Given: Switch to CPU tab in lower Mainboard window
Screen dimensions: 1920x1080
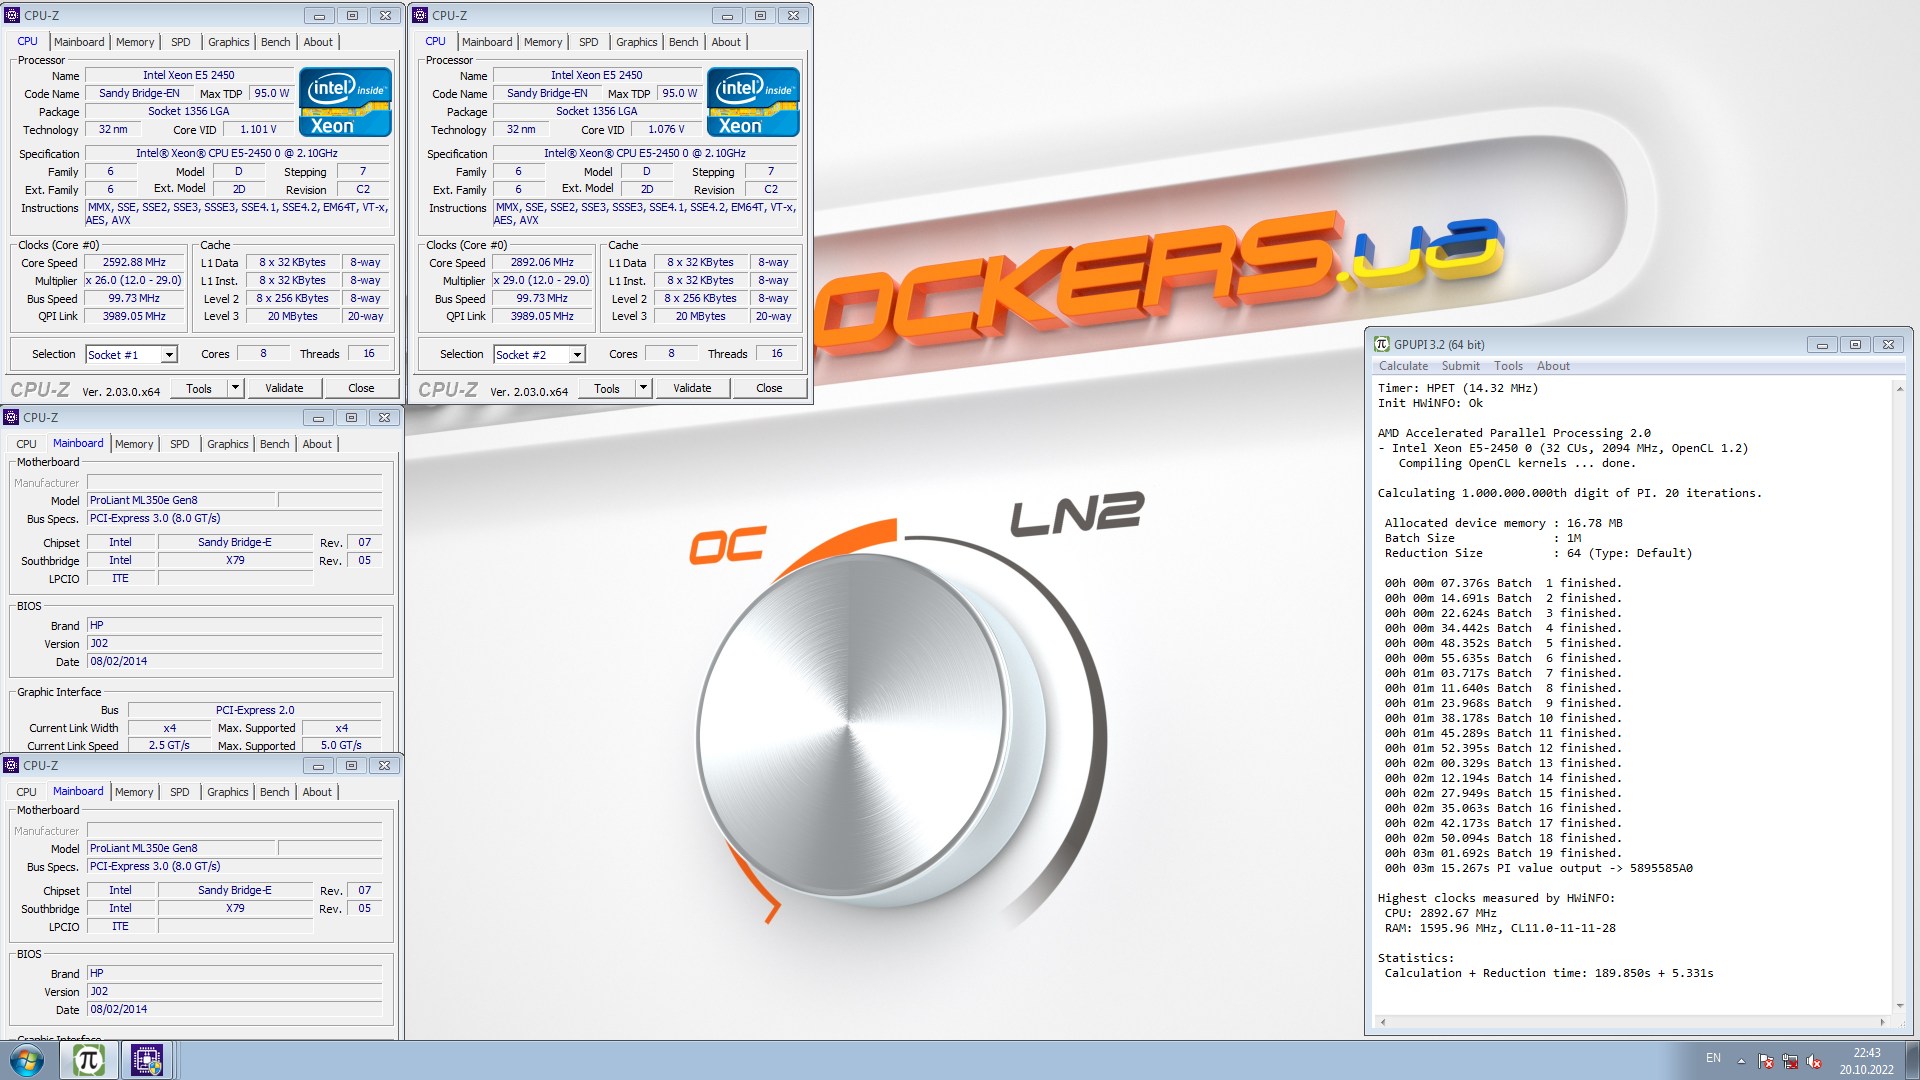Looking at the screenshot, I should pyautogui.click(x=26, y=792).
